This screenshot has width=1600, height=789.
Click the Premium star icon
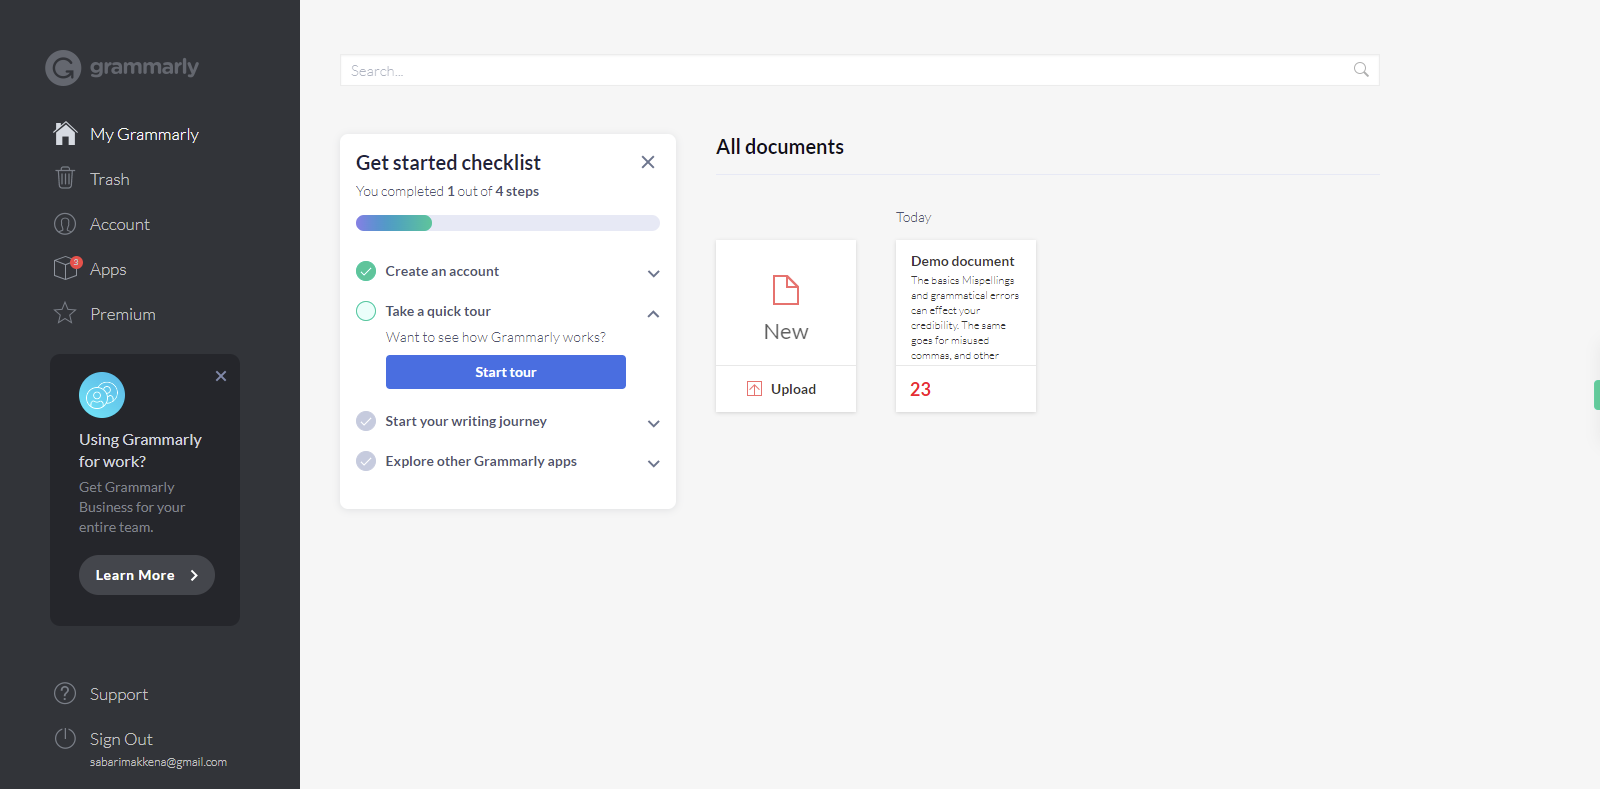(x=65, y=313)
